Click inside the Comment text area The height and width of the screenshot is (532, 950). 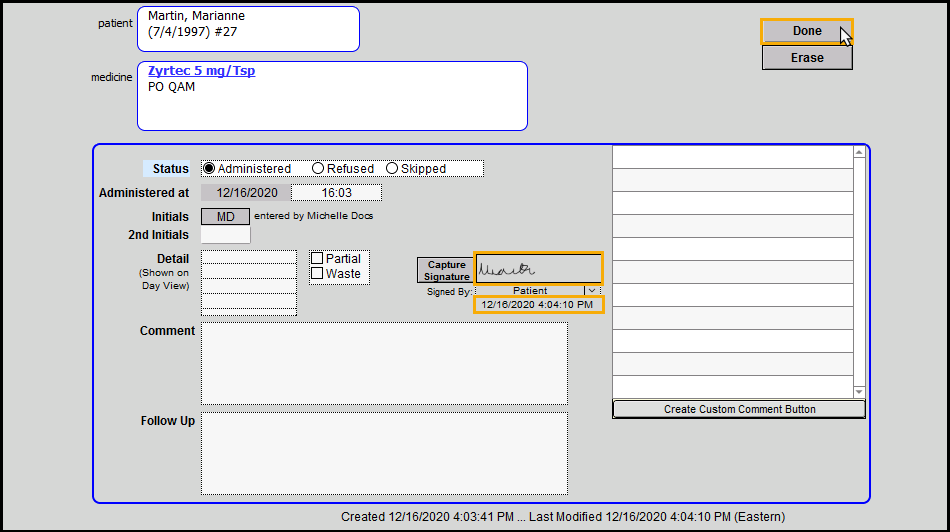coord(384,363)
